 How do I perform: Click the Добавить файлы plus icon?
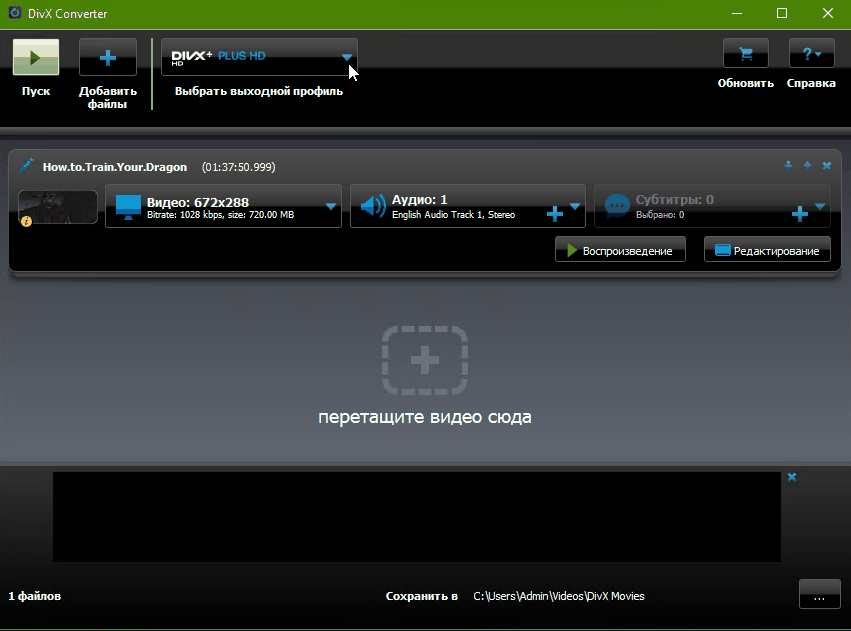click(x=107, y=57)
